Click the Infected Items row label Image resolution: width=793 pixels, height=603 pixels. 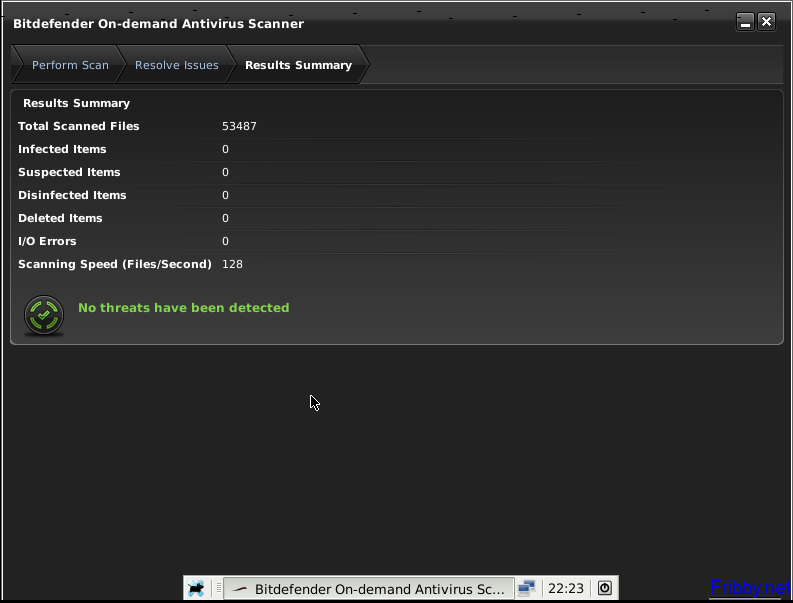(x=62, y=149)
